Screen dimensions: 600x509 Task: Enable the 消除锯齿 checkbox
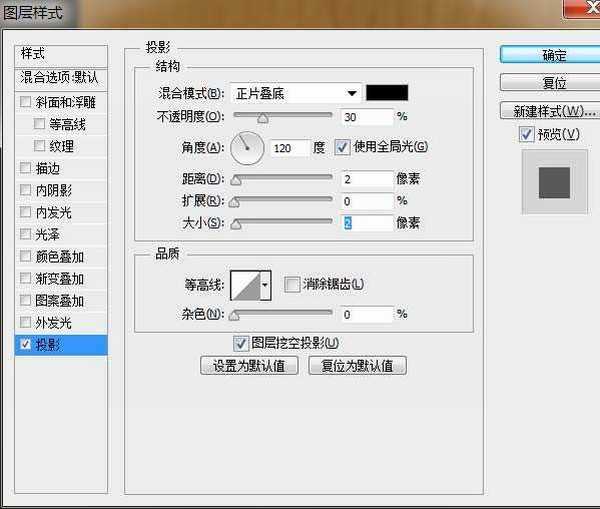click(x=292, y=285)
